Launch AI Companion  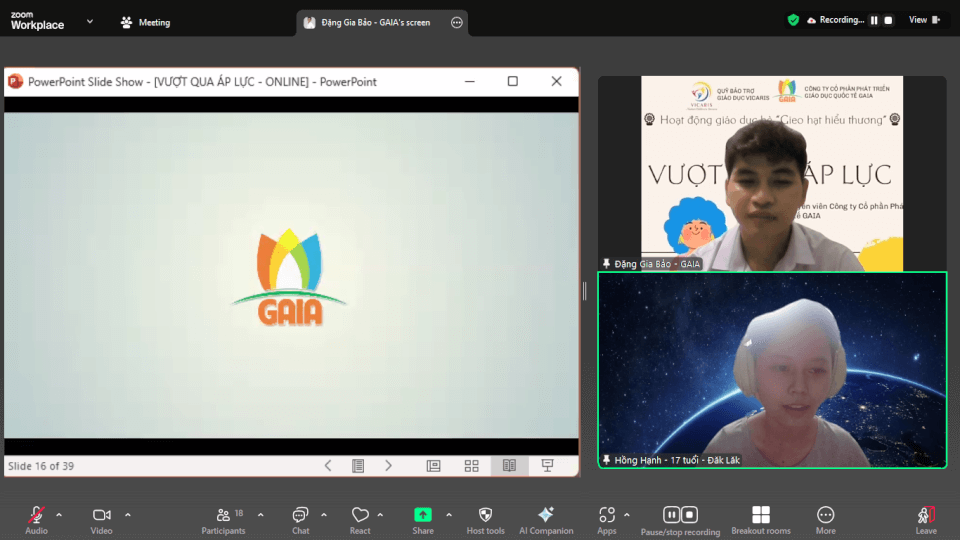click(x=546, y=520)
